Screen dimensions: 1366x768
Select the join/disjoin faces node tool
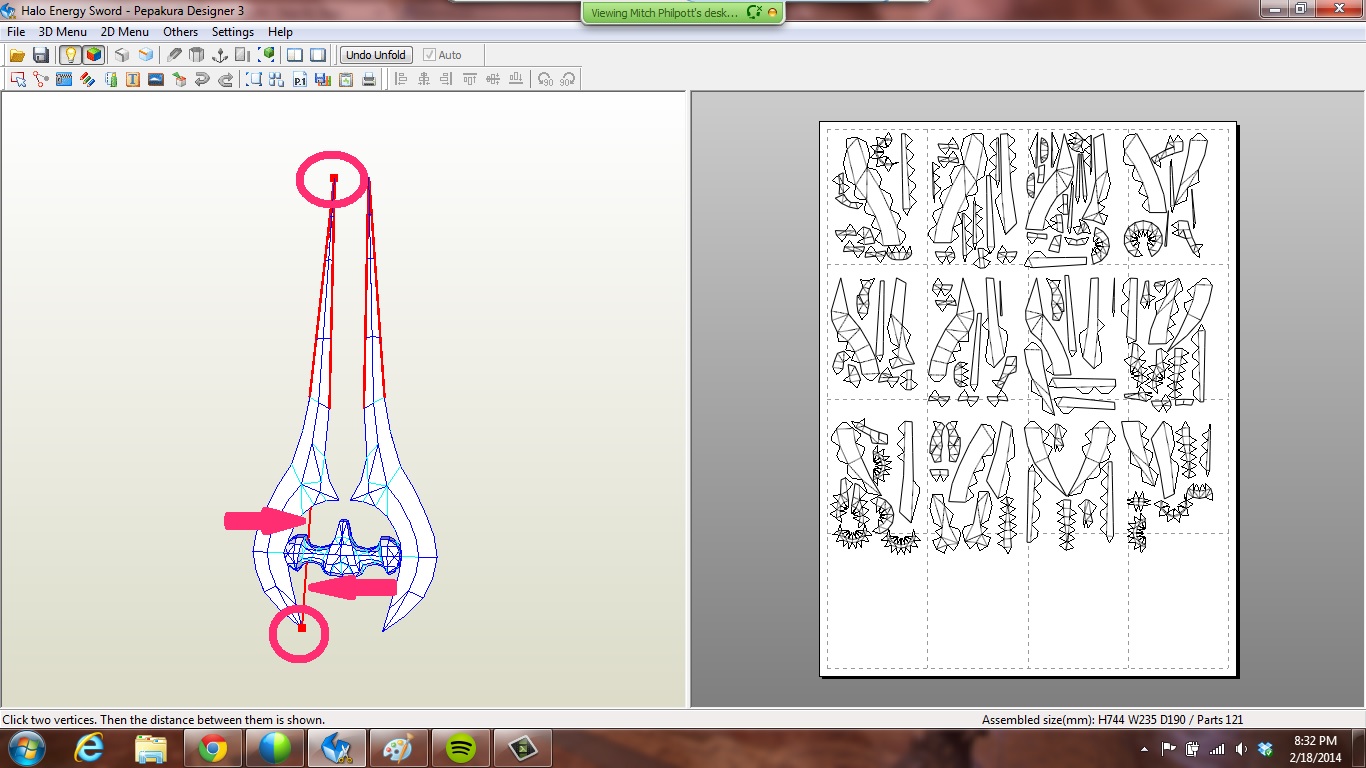(41, 79)
